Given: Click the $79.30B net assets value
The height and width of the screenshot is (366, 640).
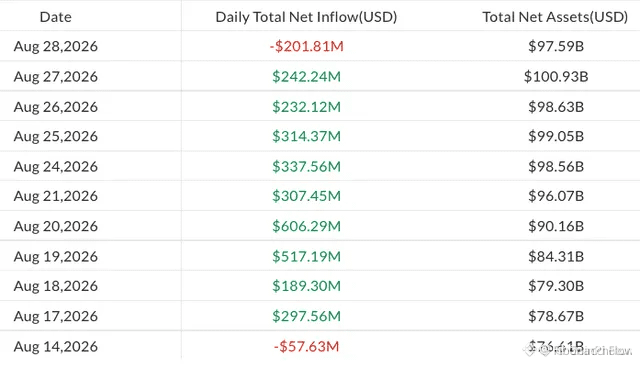Looking at the screenshot, I should [556, 286].
